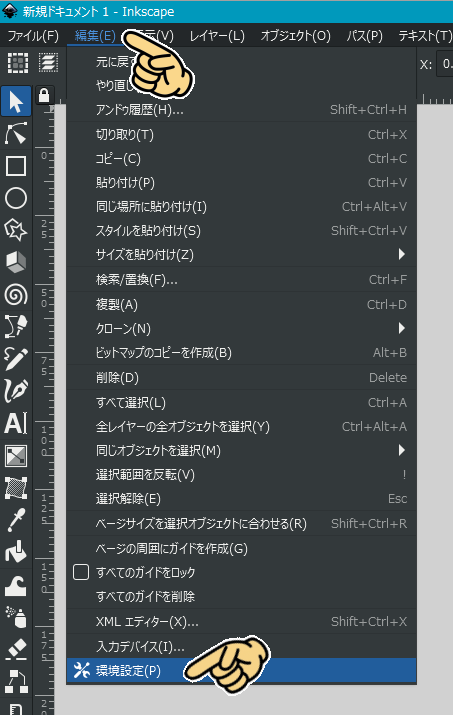Viewport: 453px width, 715px height.
Task: Select the 3D Box tool
Action: pyautogui.click(x=16, y=263)
